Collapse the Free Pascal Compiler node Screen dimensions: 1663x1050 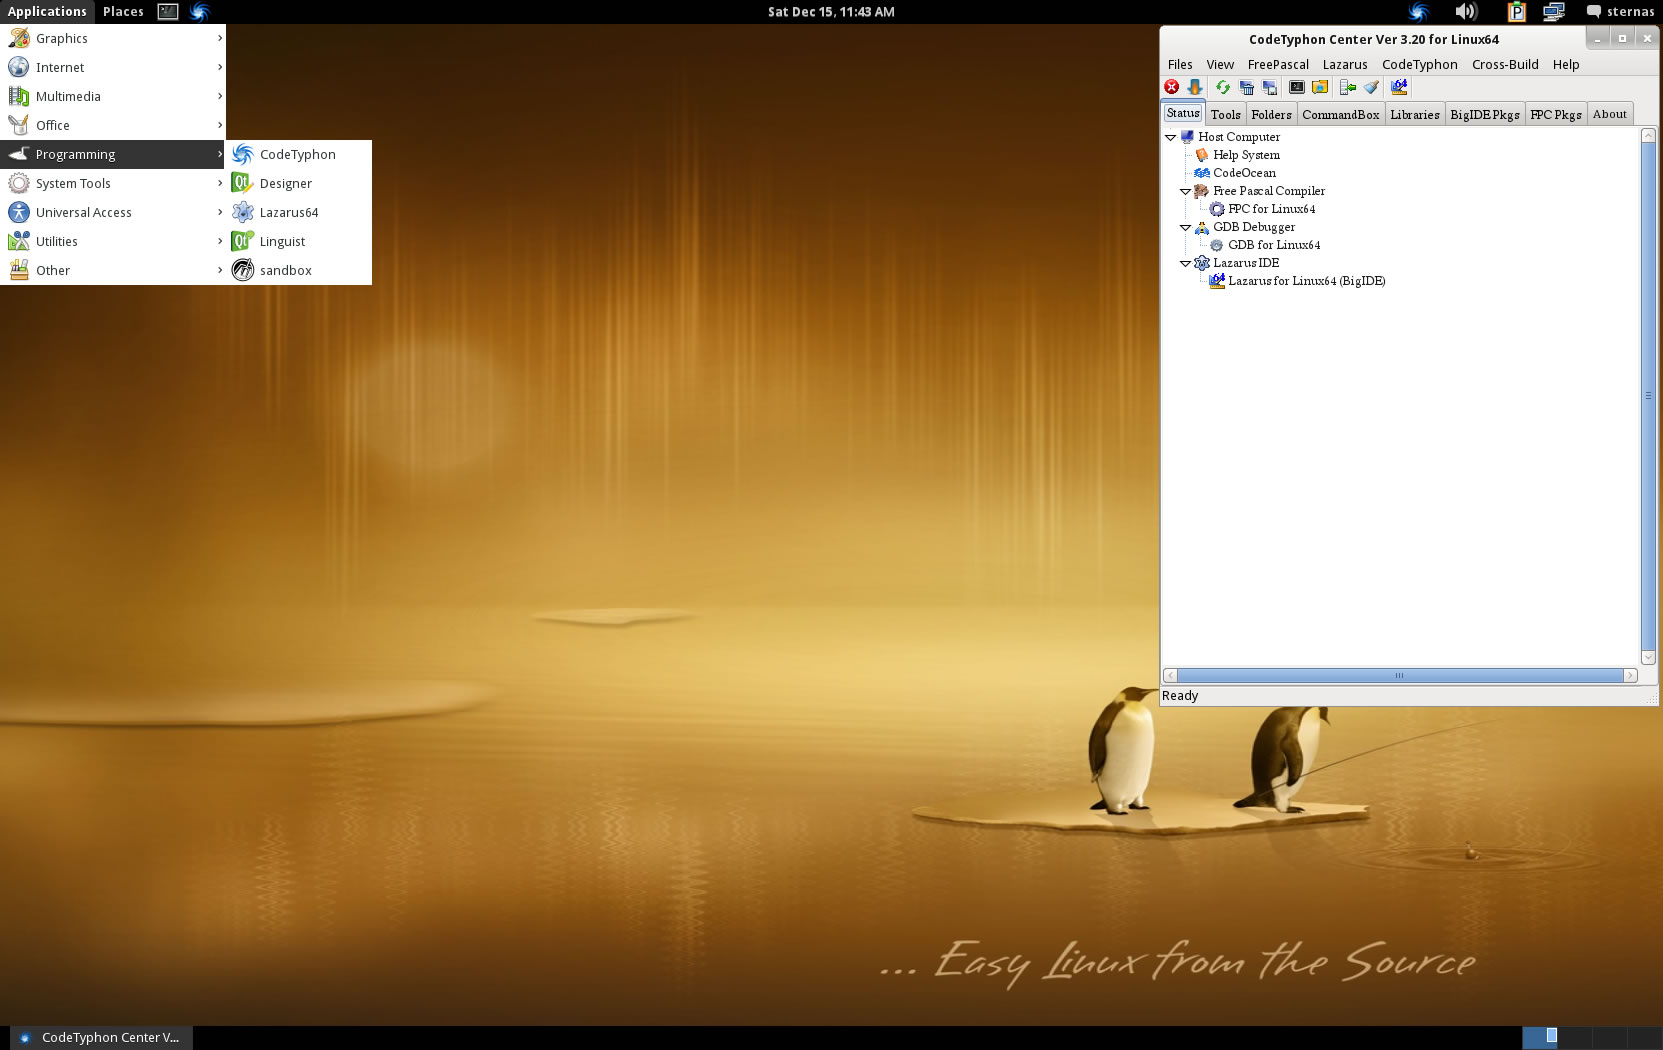click(1185, 191)
